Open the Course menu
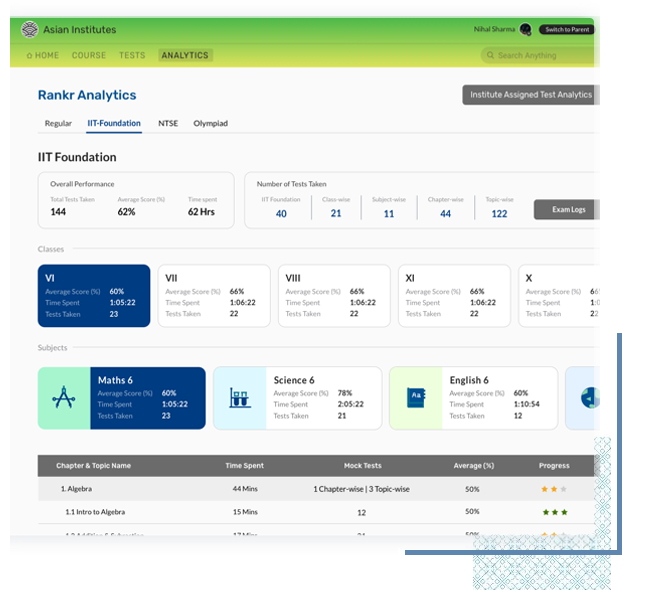Screen dimensions: 650x609 click(89, 55)
